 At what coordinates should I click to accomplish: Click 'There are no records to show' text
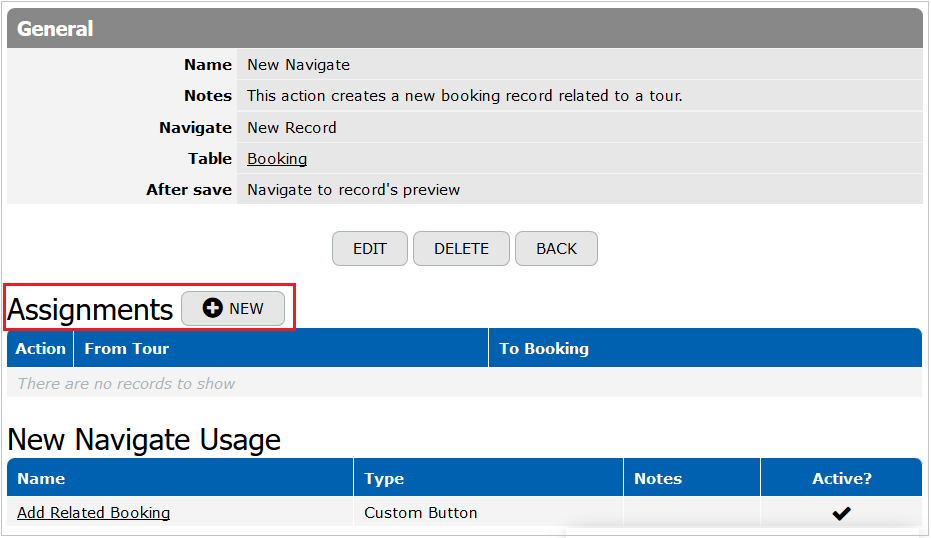click(x=126, y=384)
